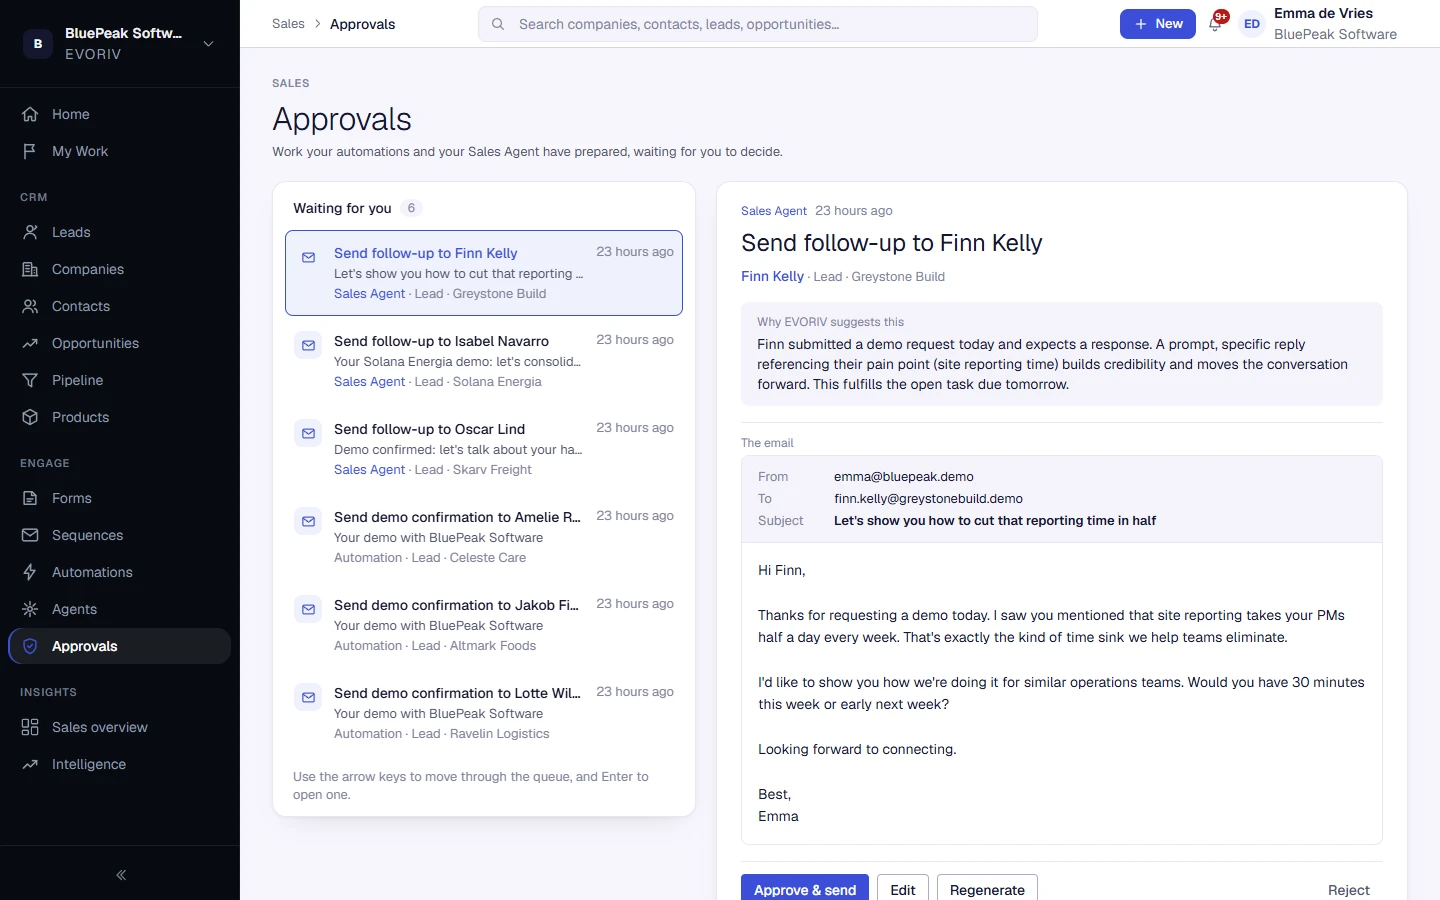Screen dimensions: 1440x900
Task: Click the Approve & send button
Action: (805, 889)
